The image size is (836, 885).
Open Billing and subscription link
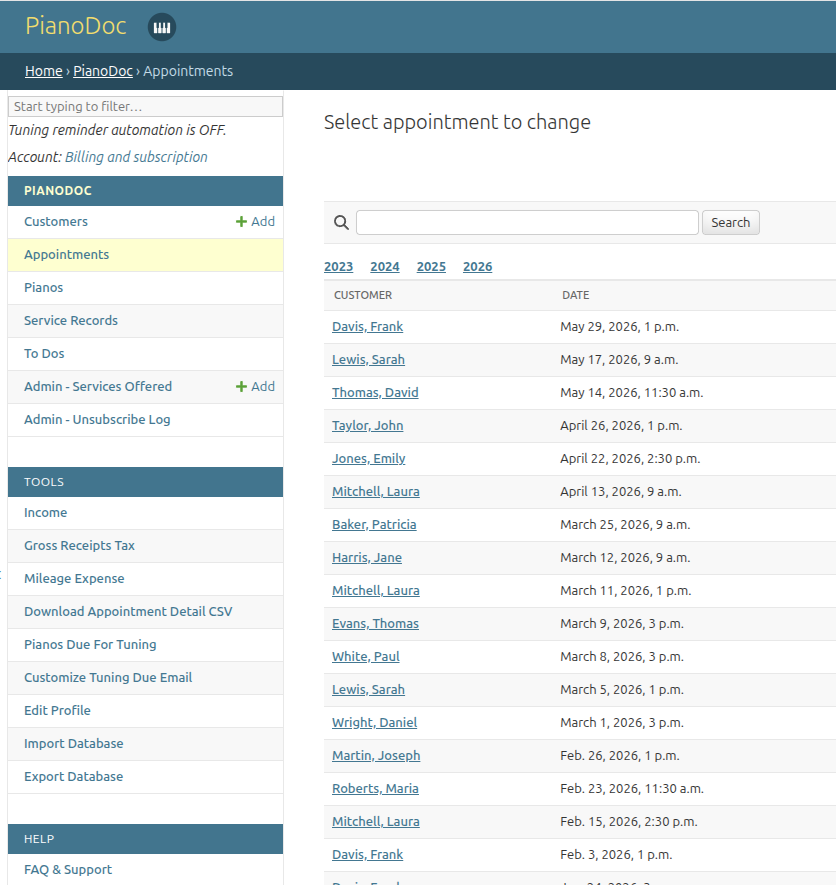[136, 157]
